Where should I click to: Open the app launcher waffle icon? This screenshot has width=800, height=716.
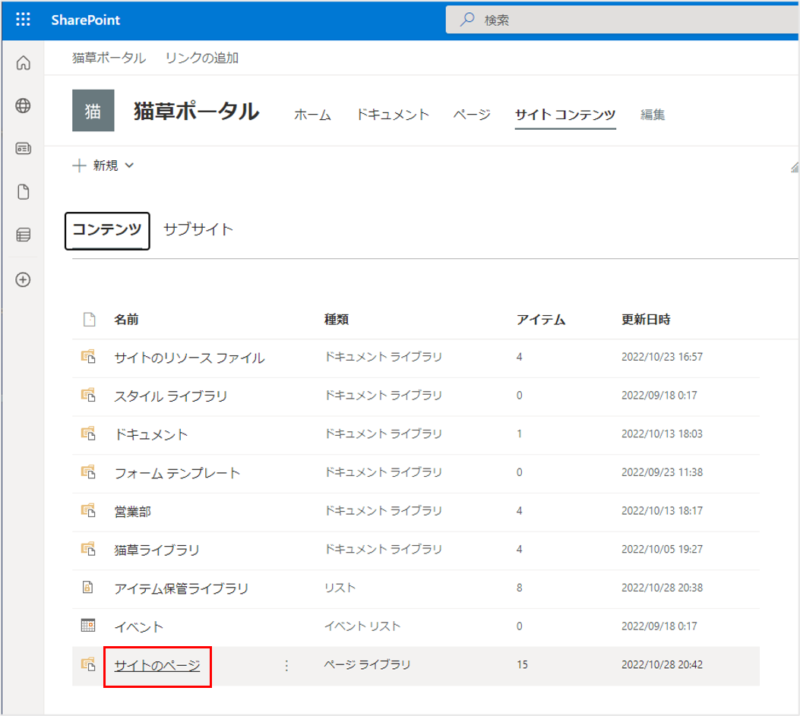pyautogui.click(x=23, y=20)
